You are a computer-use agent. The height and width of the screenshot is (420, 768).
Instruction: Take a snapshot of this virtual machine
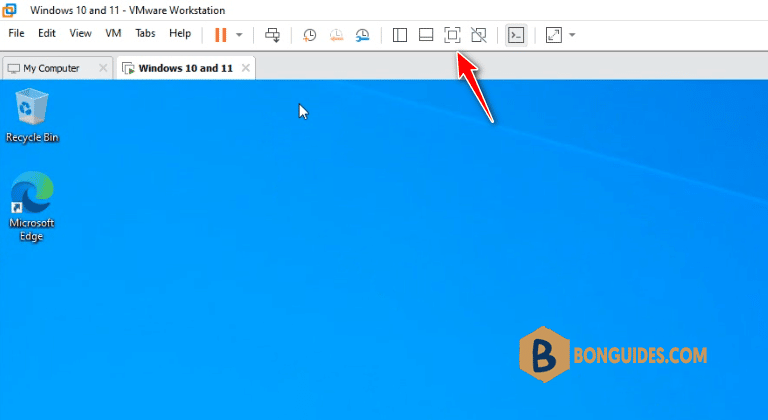pyautogui.click(x=309, y=35)
